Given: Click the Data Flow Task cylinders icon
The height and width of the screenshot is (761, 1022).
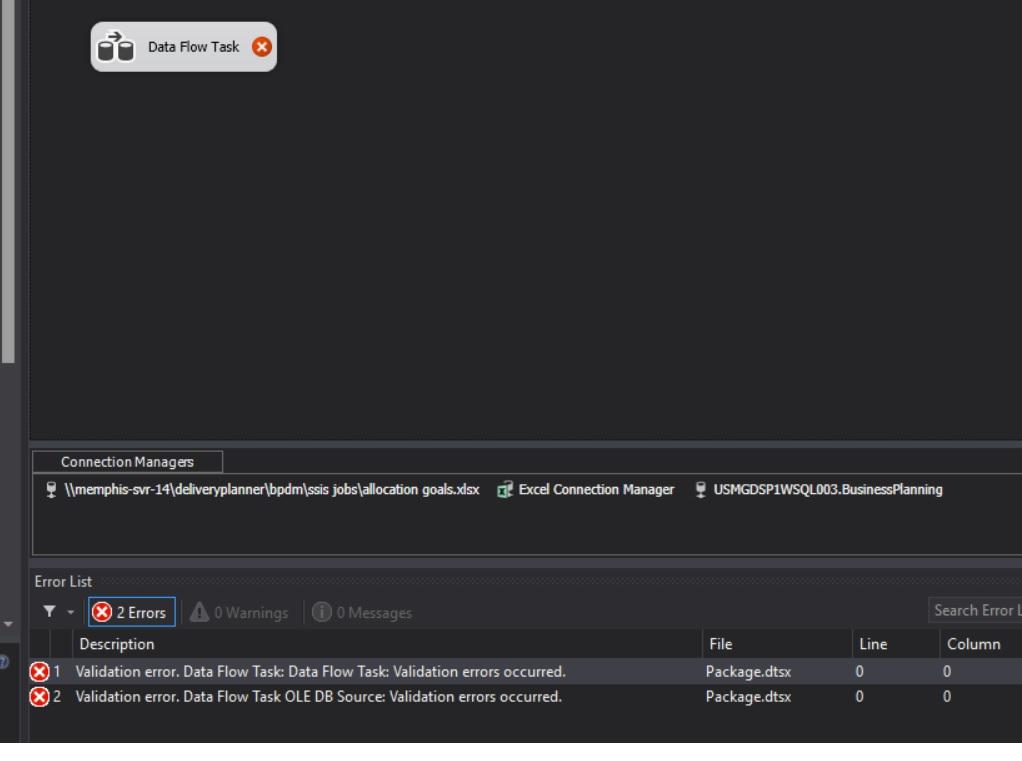Looking at the screenshot, I should pos(115,47).
